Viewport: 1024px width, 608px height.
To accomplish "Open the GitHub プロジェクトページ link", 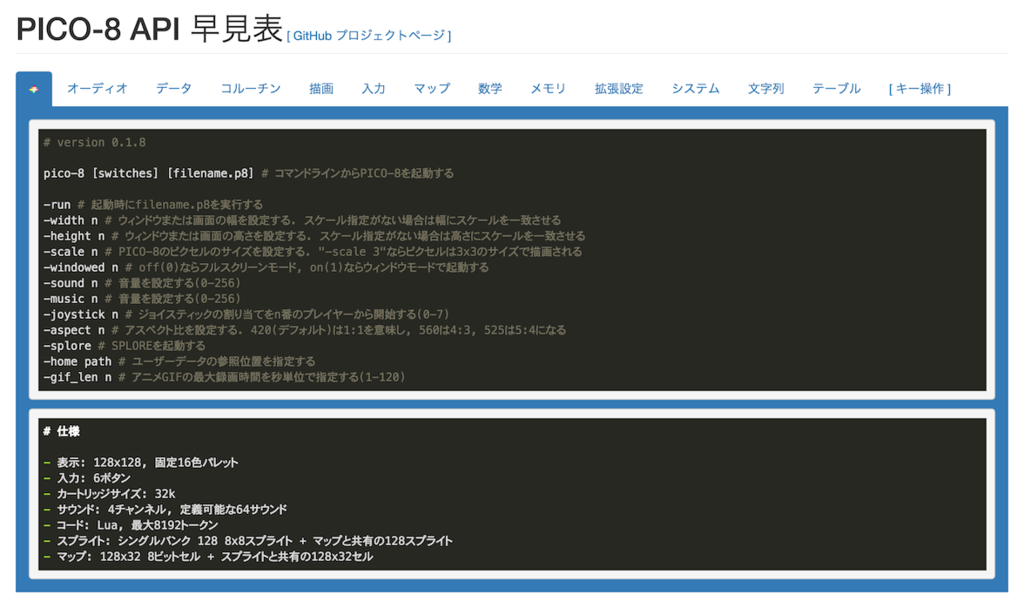I will 369,32.
